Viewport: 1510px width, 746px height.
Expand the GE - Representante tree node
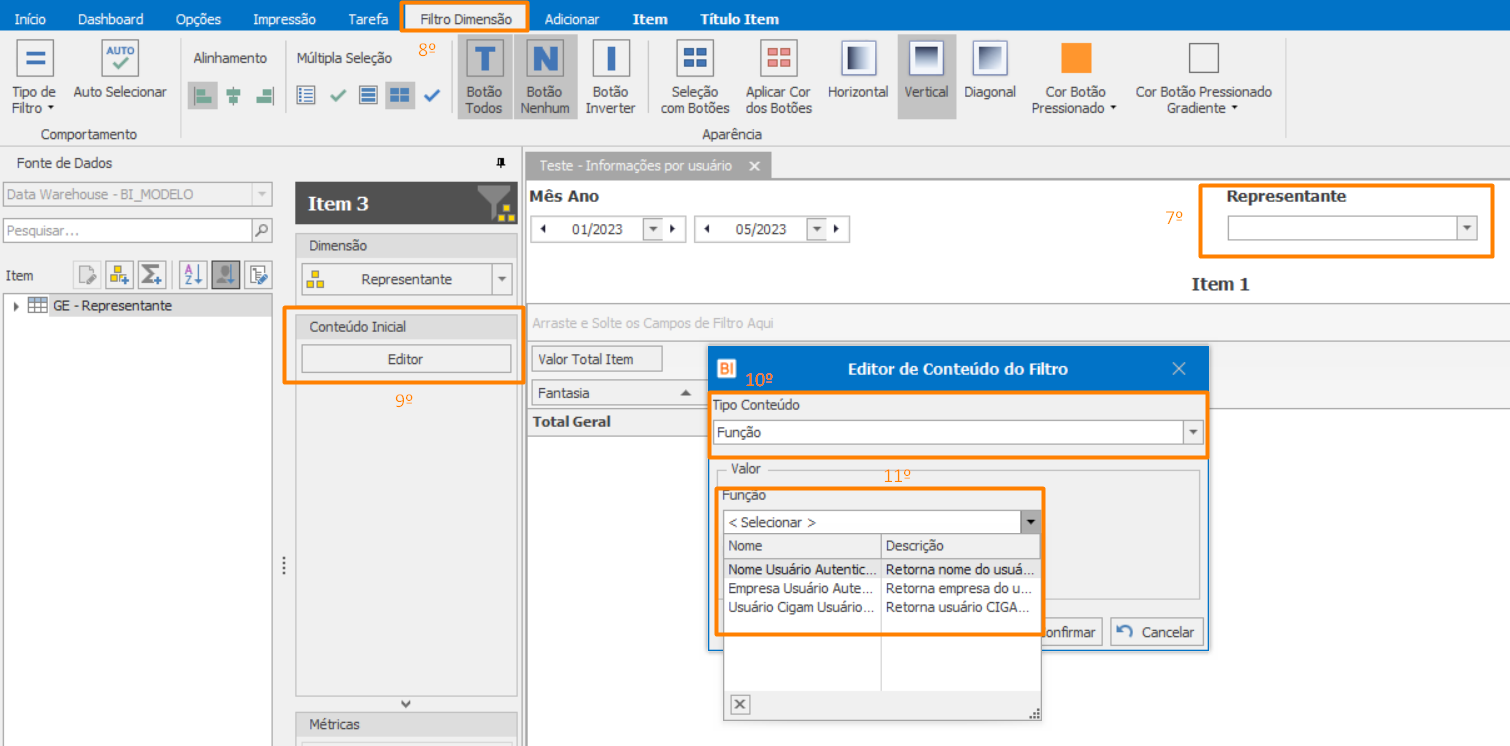[x=15, y=306]
